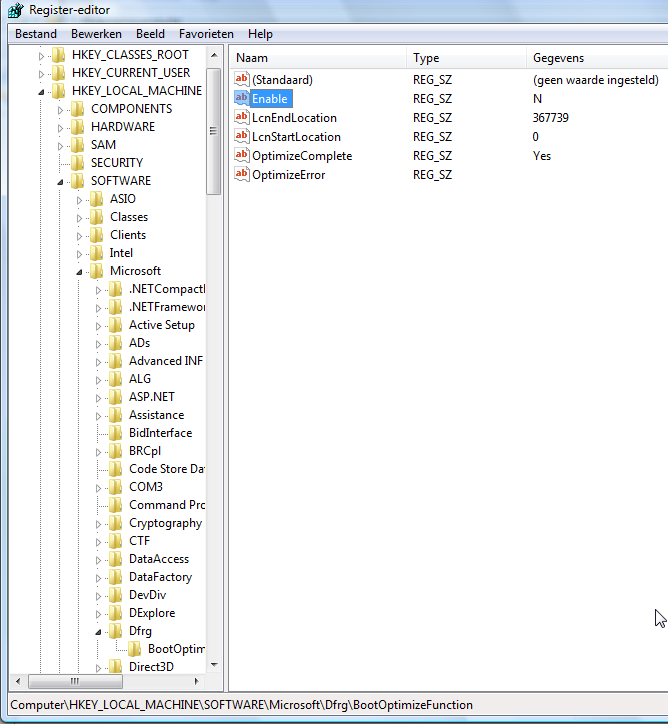Open the Beeld menu
668x724 pixels.
(150, 34)
